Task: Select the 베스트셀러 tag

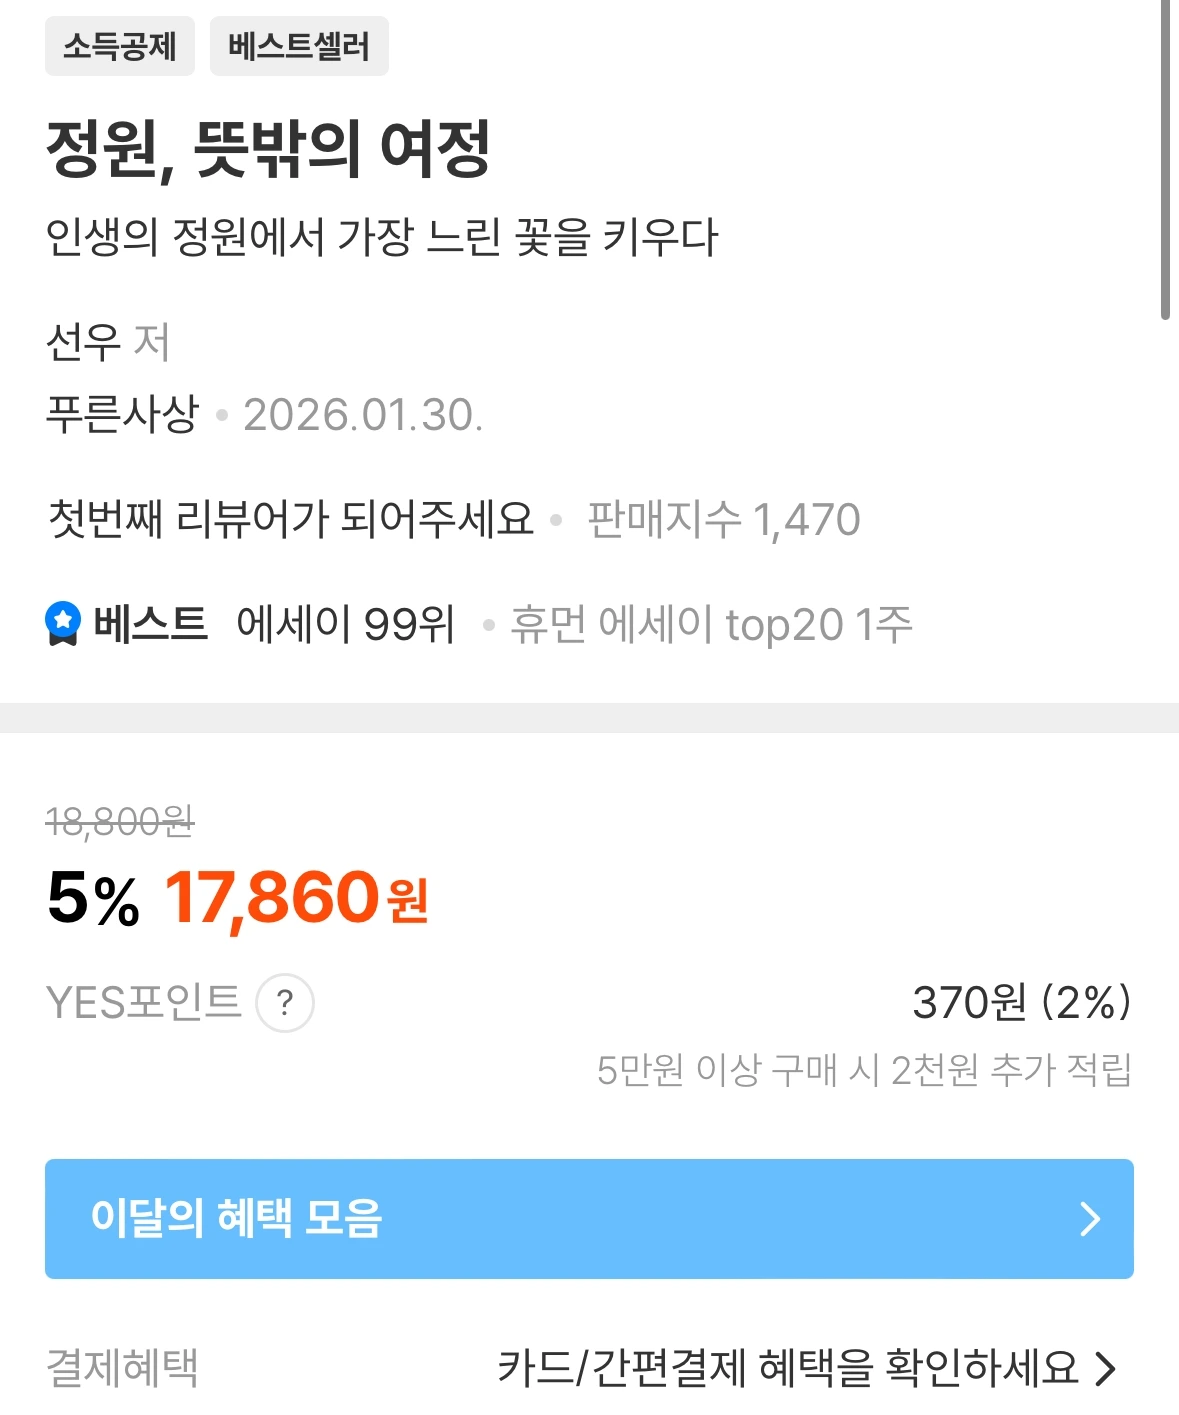Action: pos(299,46)
